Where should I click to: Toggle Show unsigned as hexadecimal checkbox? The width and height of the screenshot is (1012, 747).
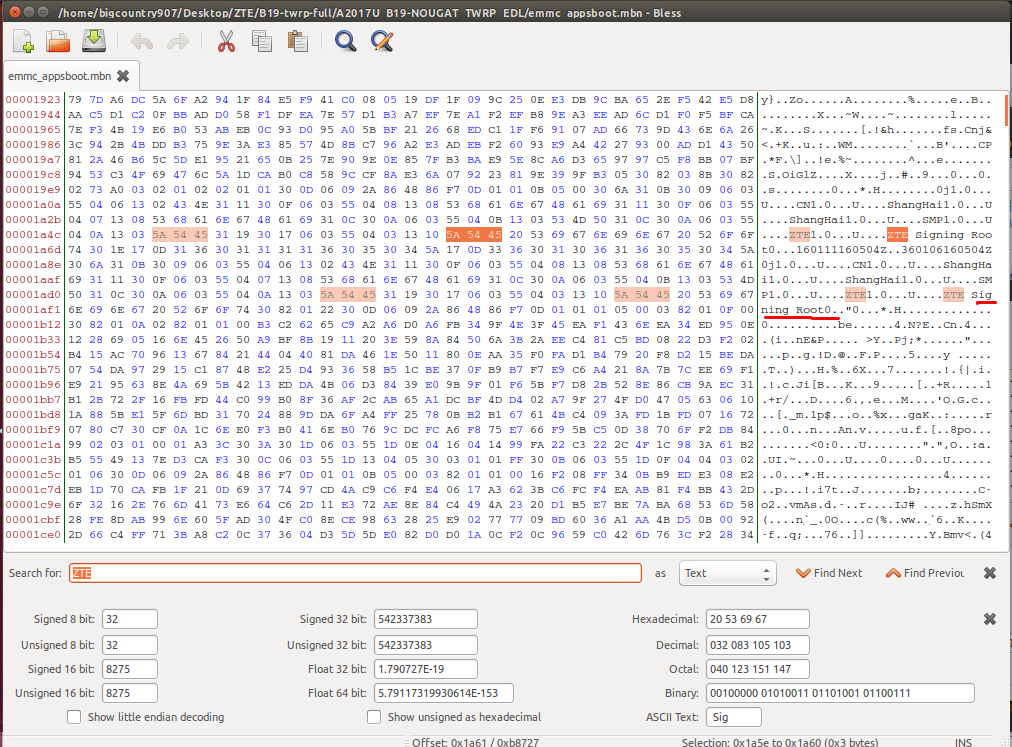point(374,717)
